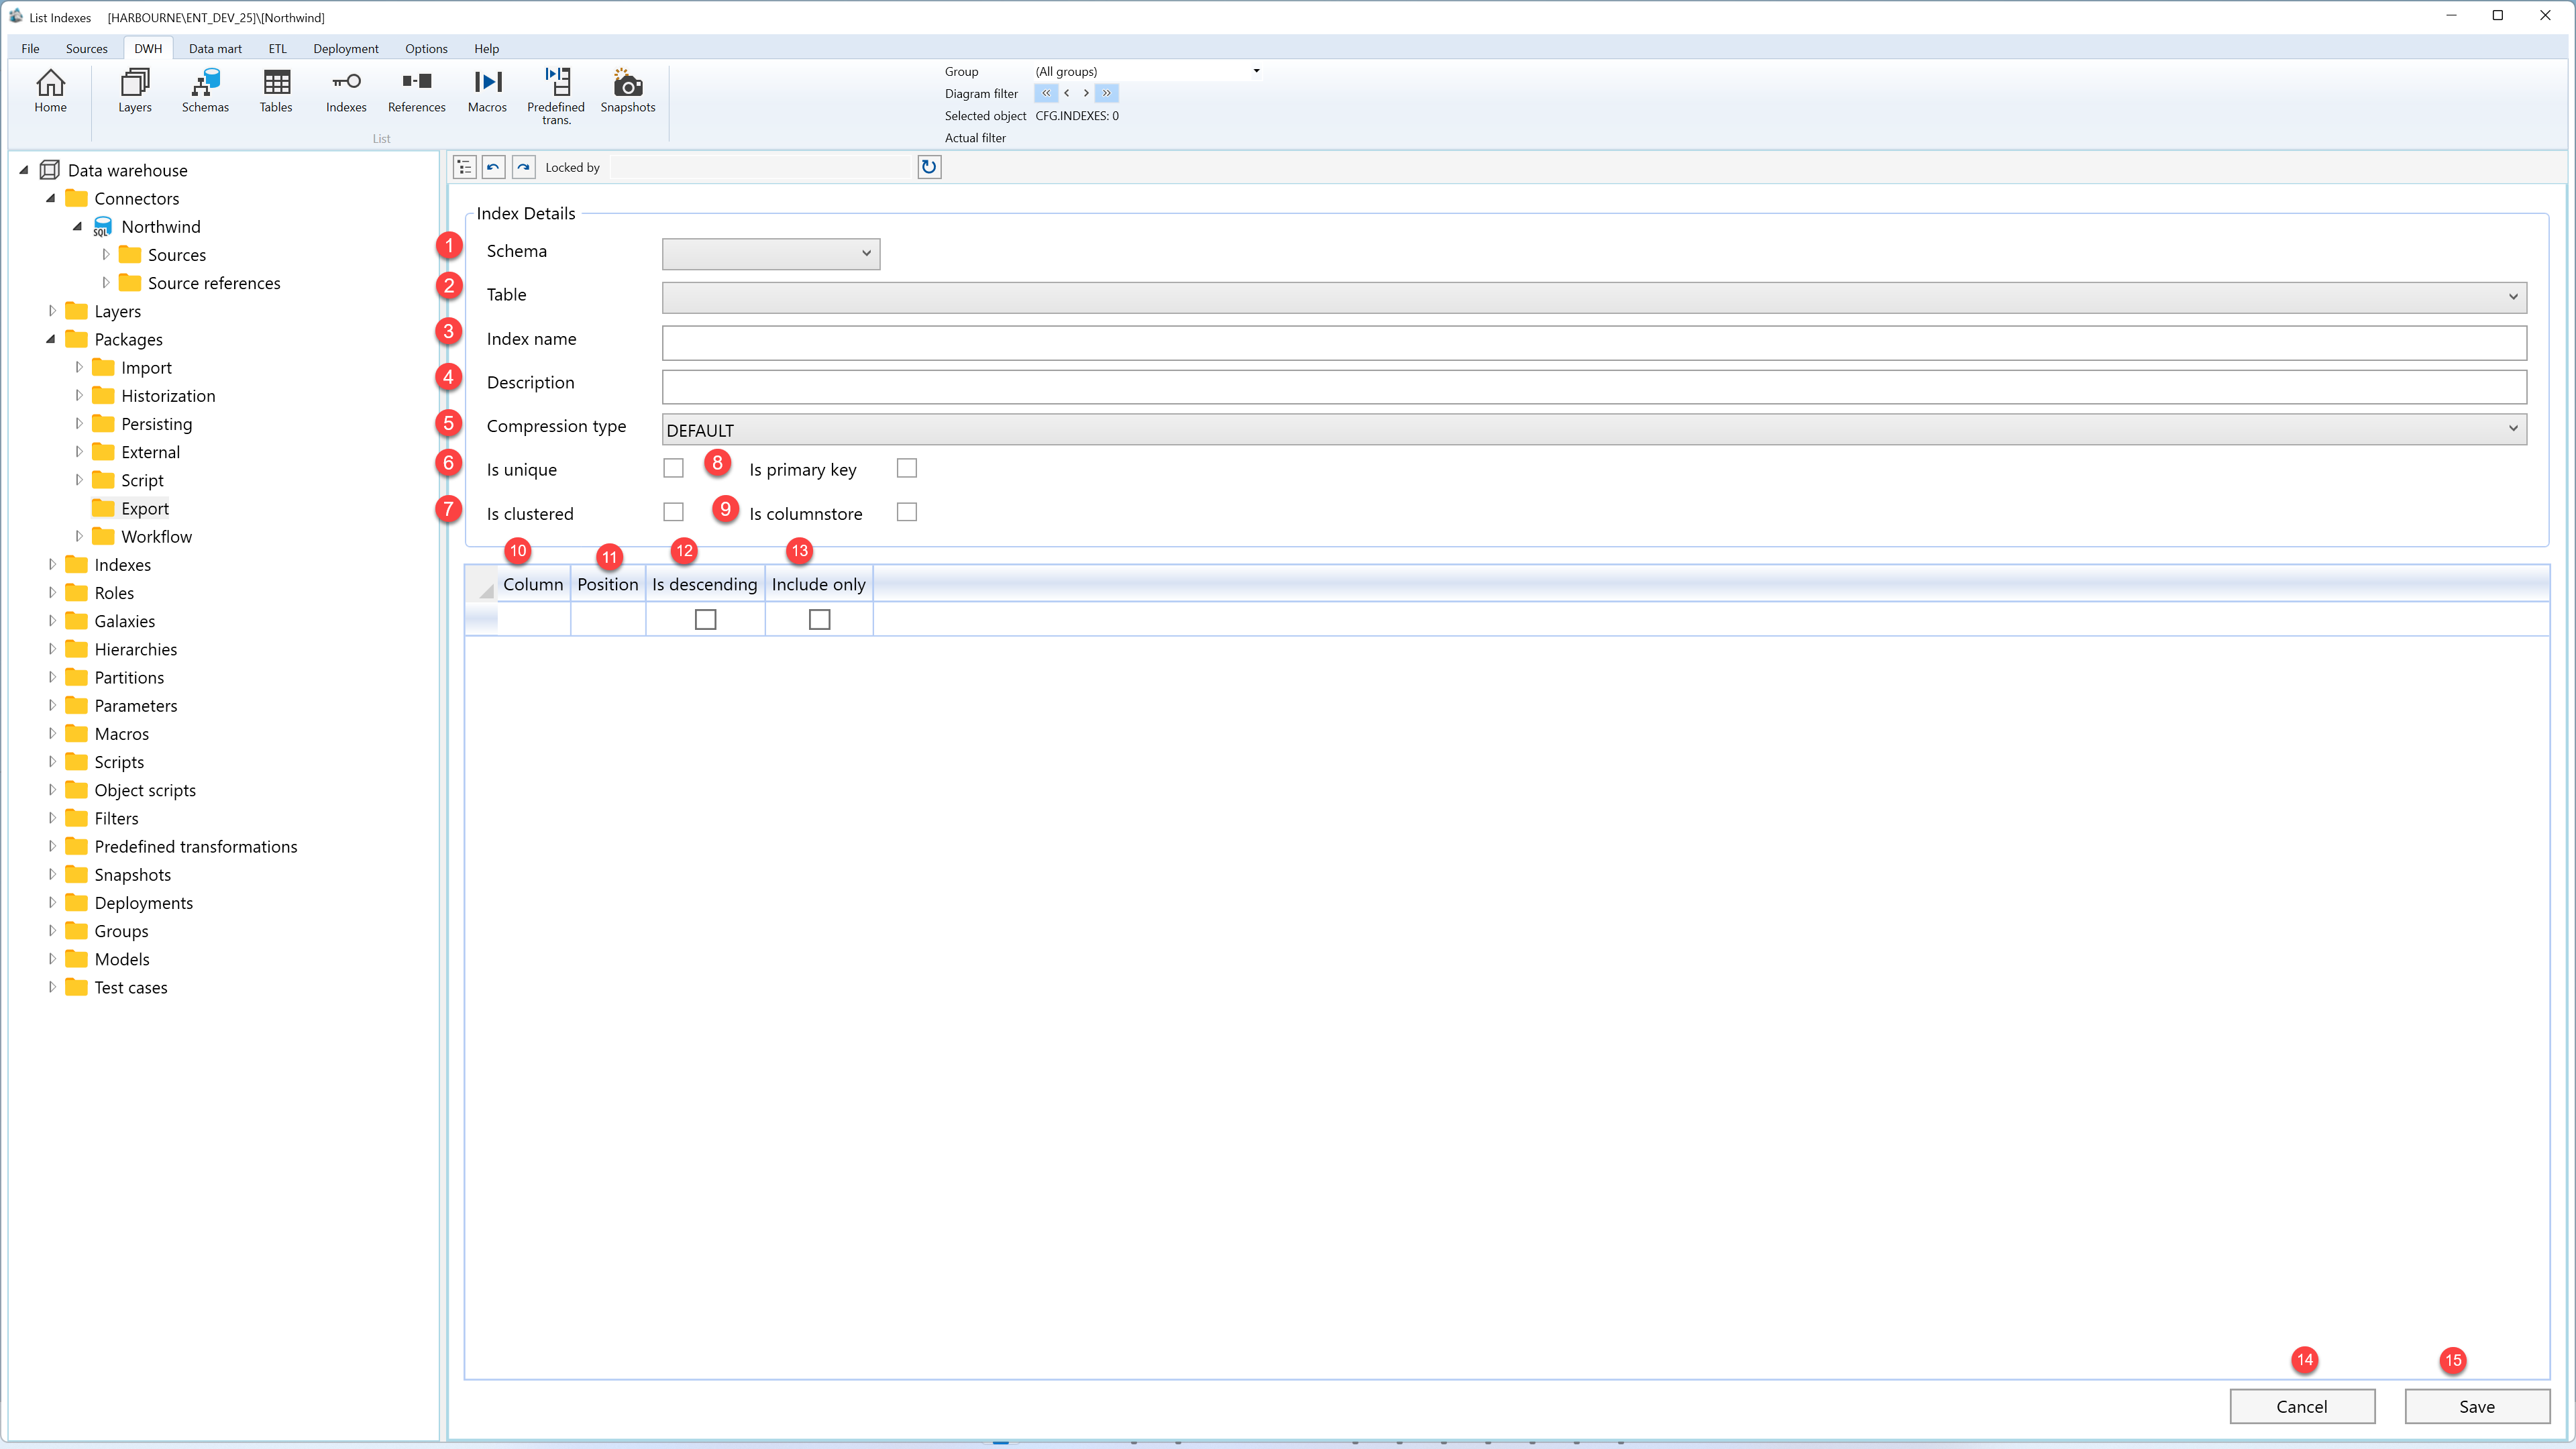Screen dimensions: 2576x1449
Task: Open the Macros list icon
Action: 487,91
